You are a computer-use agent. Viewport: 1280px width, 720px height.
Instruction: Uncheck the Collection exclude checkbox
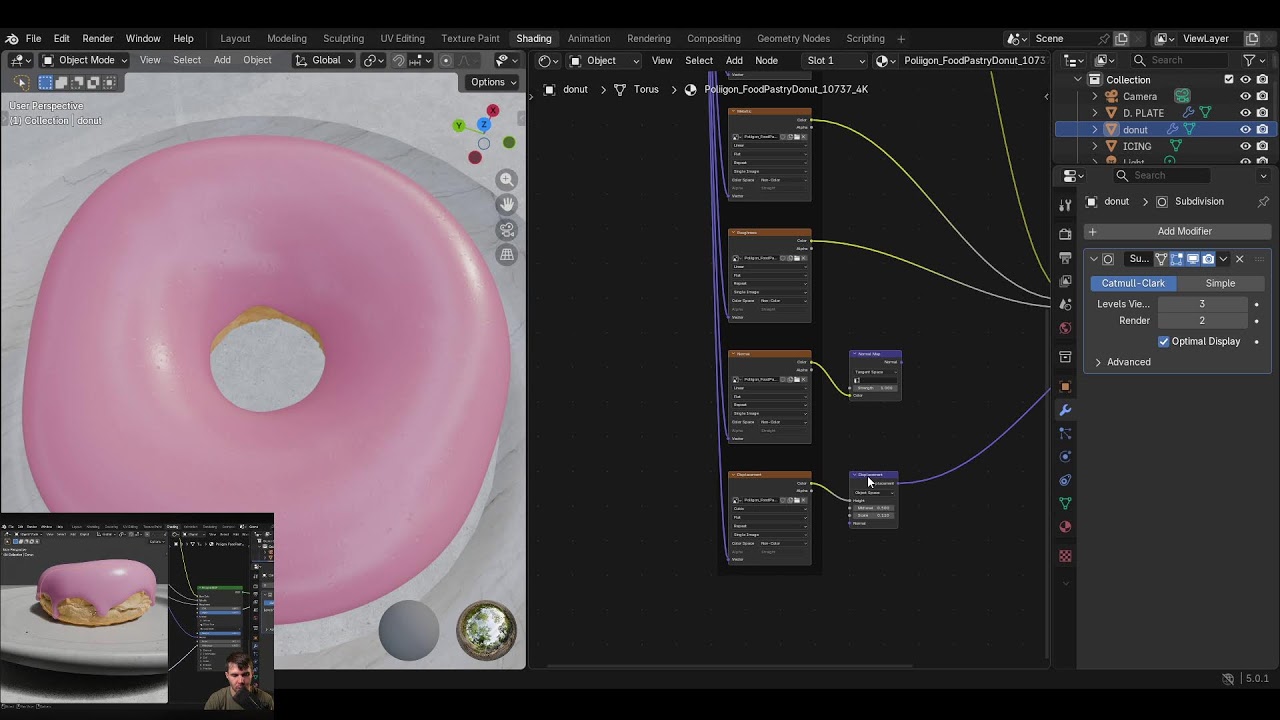(1229, 79)
